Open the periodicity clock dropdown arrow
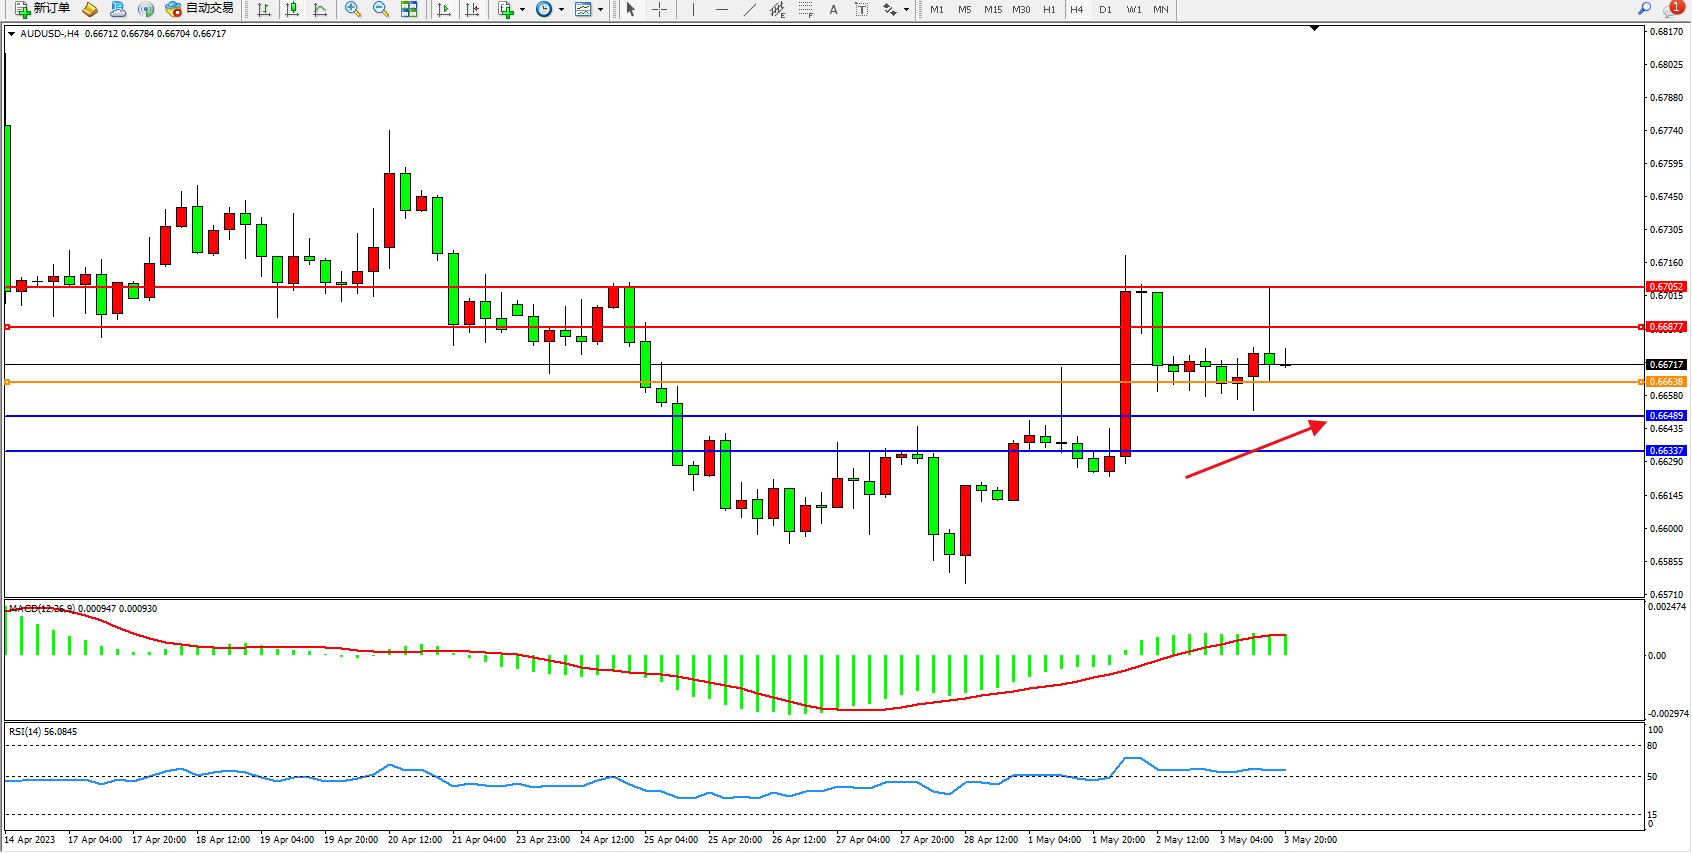 tap(561, 10)
